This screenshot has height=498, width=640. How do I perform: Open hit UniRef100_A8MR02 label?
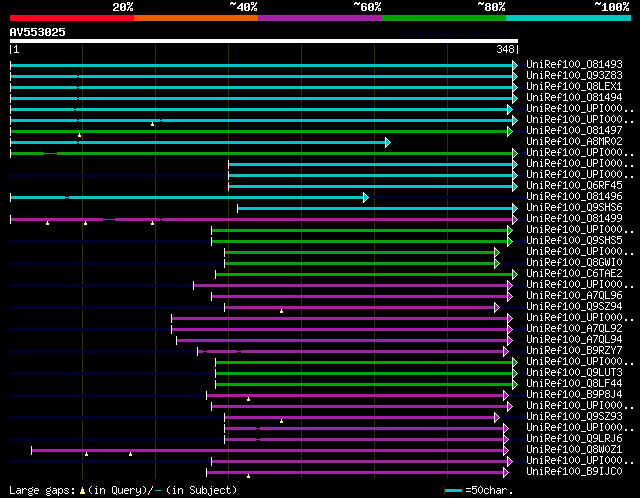click(574, 142)
